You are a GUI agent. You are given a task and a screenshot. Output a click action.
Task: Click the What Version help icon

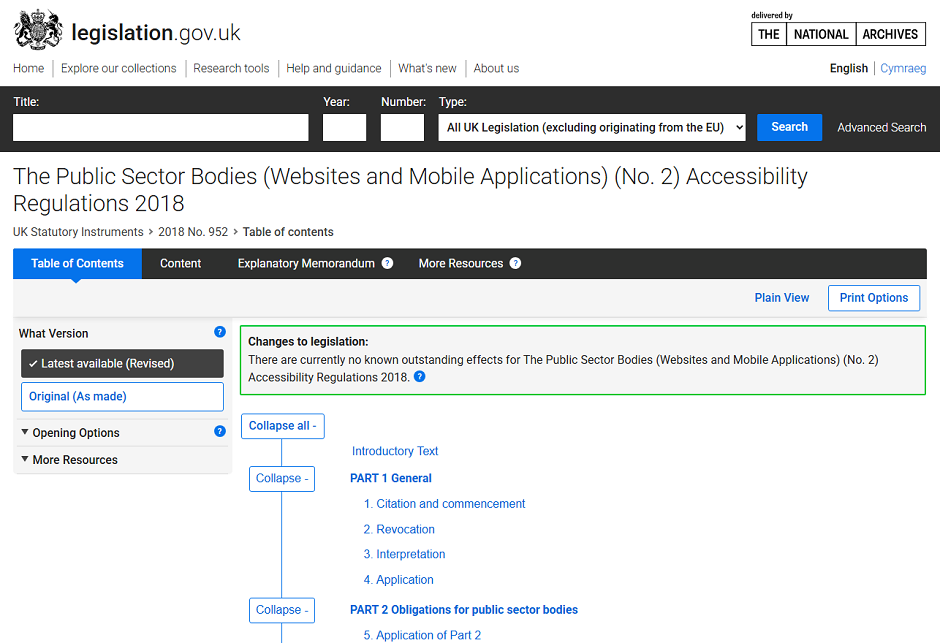coord(220,332)
